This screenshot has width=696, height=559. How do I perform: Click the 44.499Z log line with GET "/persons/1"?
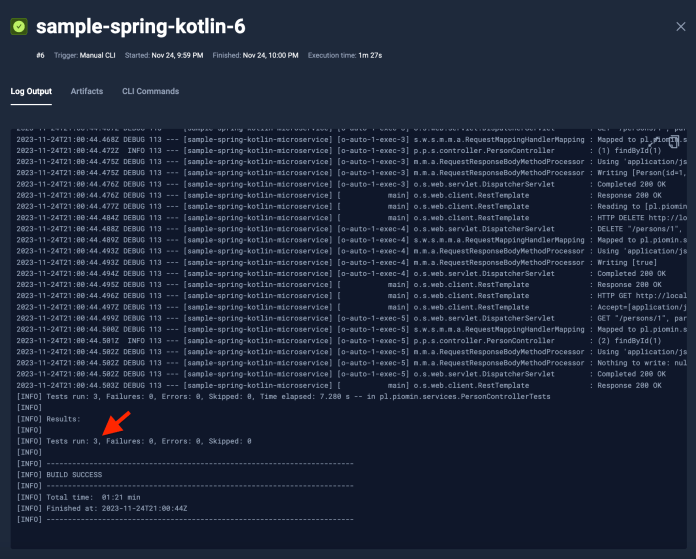point(352,318)
